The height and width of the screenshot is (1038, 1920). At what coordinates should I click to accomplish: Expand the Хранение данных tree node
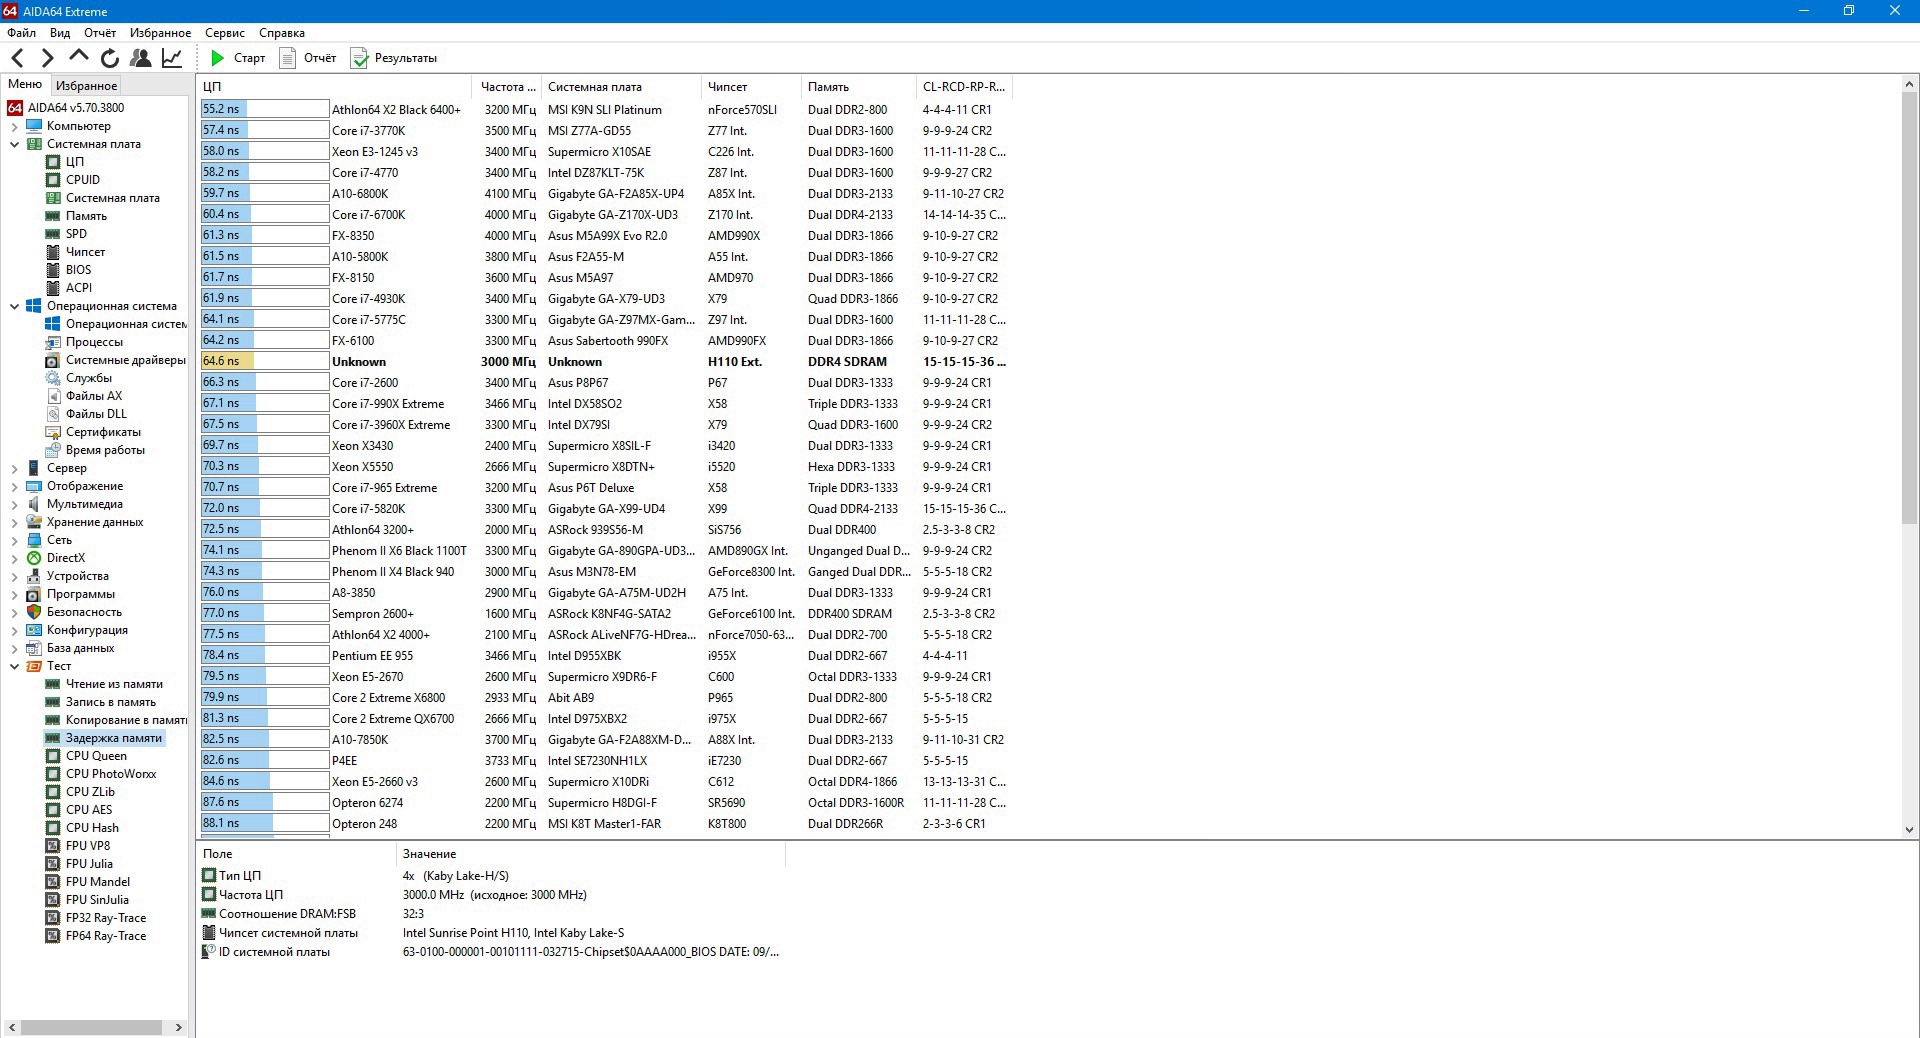click(14, 522)
